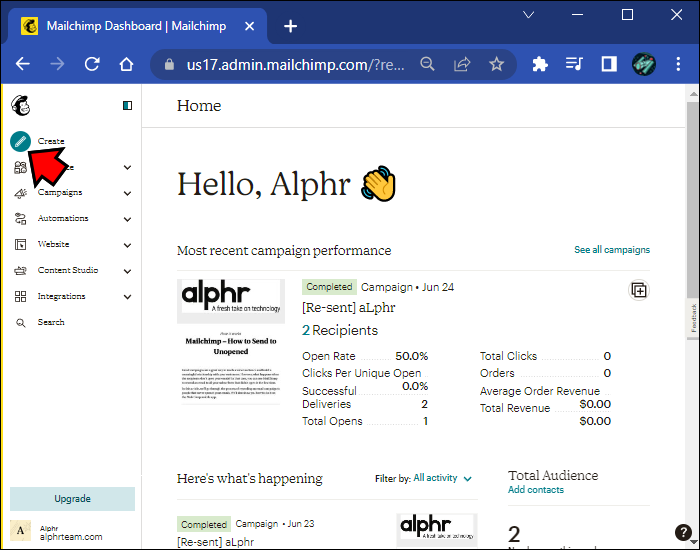
Task: Click the browser forward arrow
Action: 57,64
